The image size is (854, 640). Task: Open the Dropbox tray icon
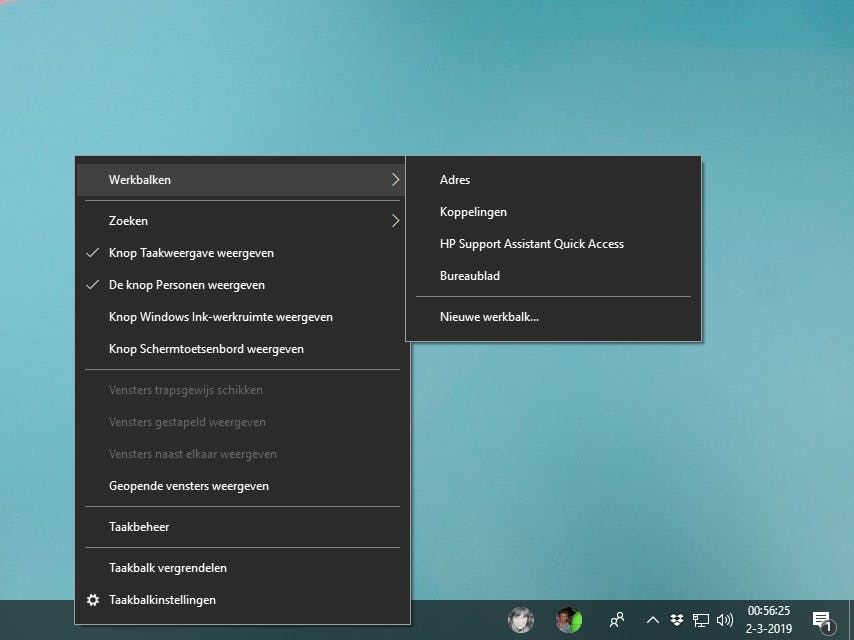click(x=677, y=620)
